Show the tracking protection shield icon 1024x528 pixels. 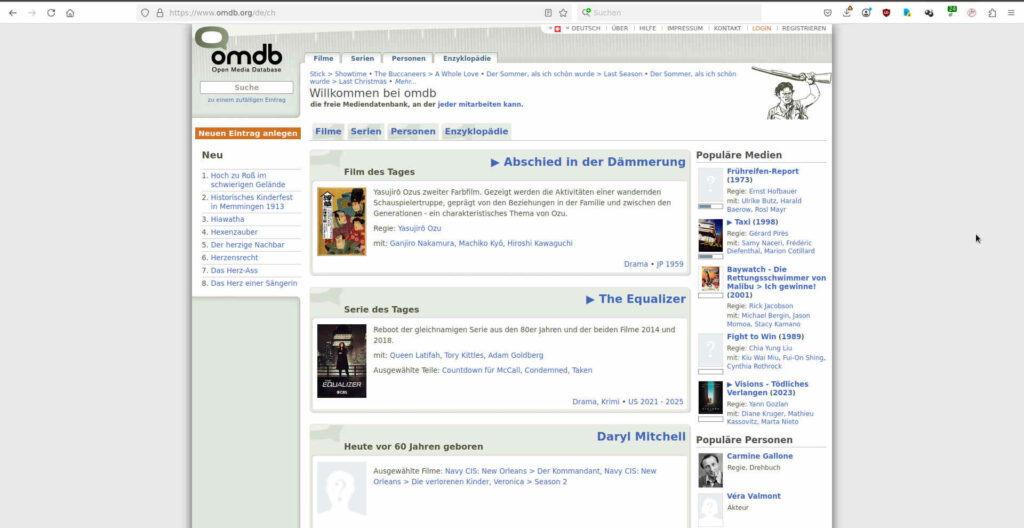pyautogui.click(x=145, y=12)
